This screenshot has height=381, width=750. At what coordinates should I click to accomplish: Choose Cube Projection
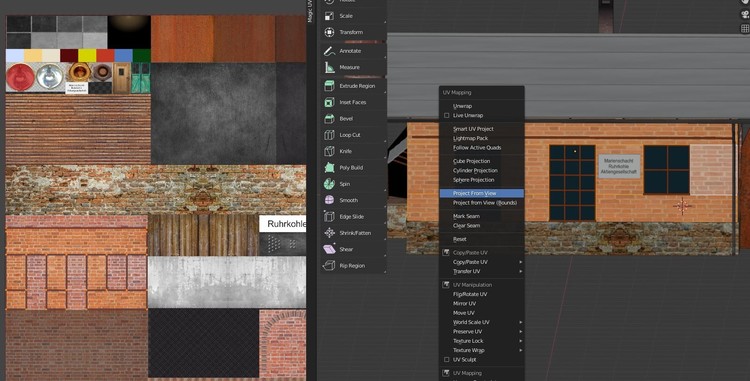click(x=482, y=161)
